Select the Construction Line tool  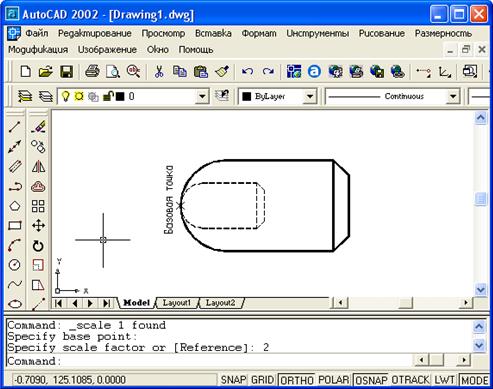(15, 146)
